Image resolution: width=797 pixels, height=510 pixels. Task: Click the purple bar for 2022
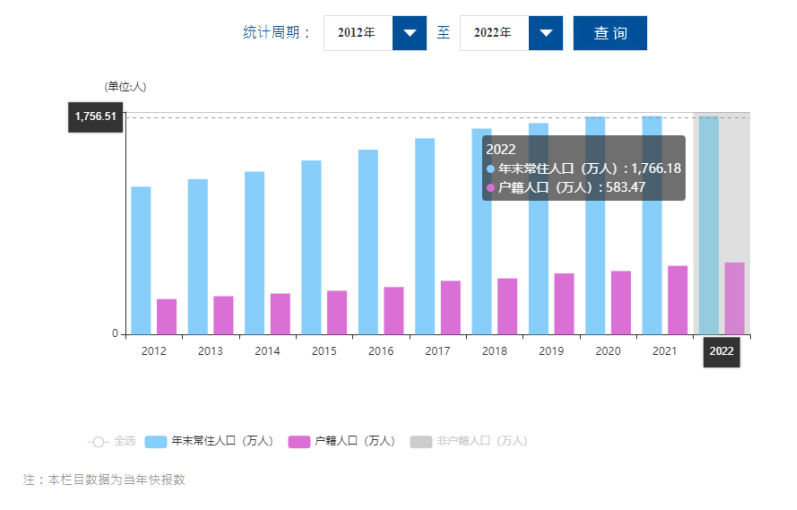pyautogui.click(x=735, y=298)
